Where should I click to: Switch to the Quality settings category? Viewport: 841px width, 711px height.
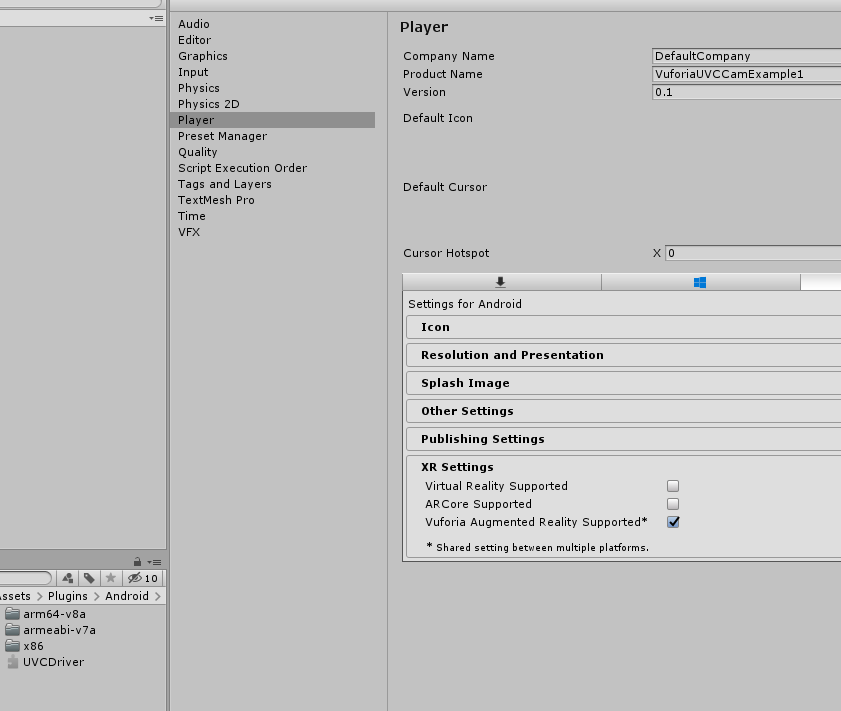pyautogui.click(x=197, y=152)
